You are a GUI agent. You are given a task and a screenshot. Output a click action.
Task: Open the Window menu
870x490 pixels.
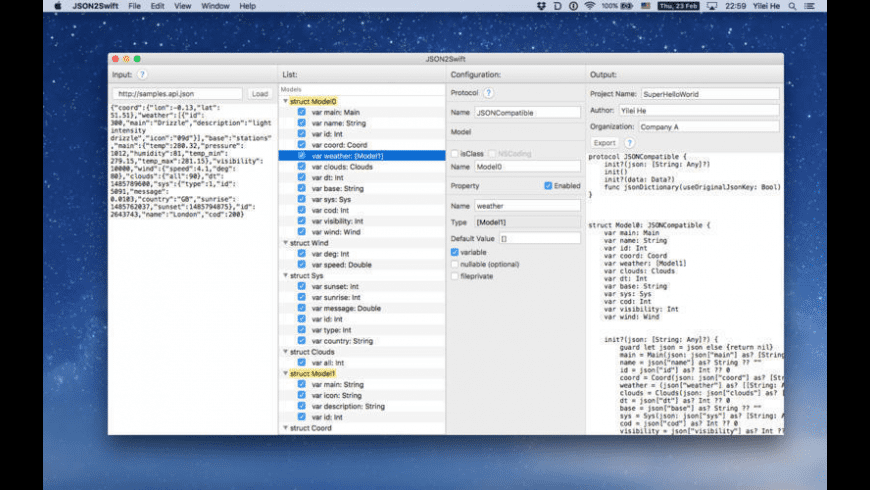coord(214,6)
